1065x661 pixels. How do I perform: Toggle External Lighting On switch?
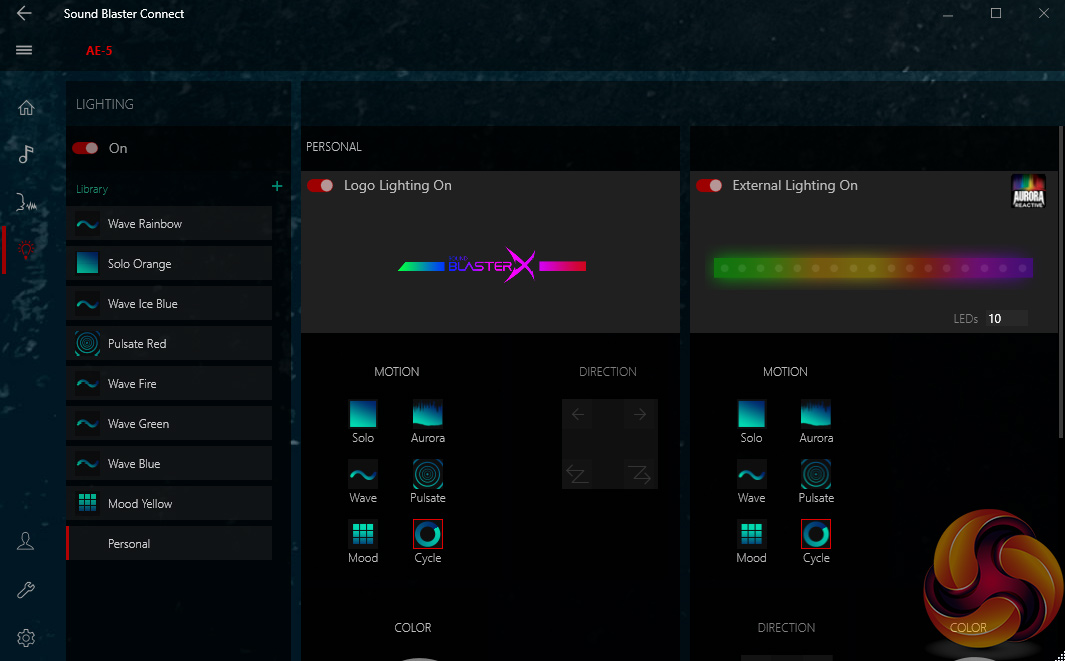(709, 185)
